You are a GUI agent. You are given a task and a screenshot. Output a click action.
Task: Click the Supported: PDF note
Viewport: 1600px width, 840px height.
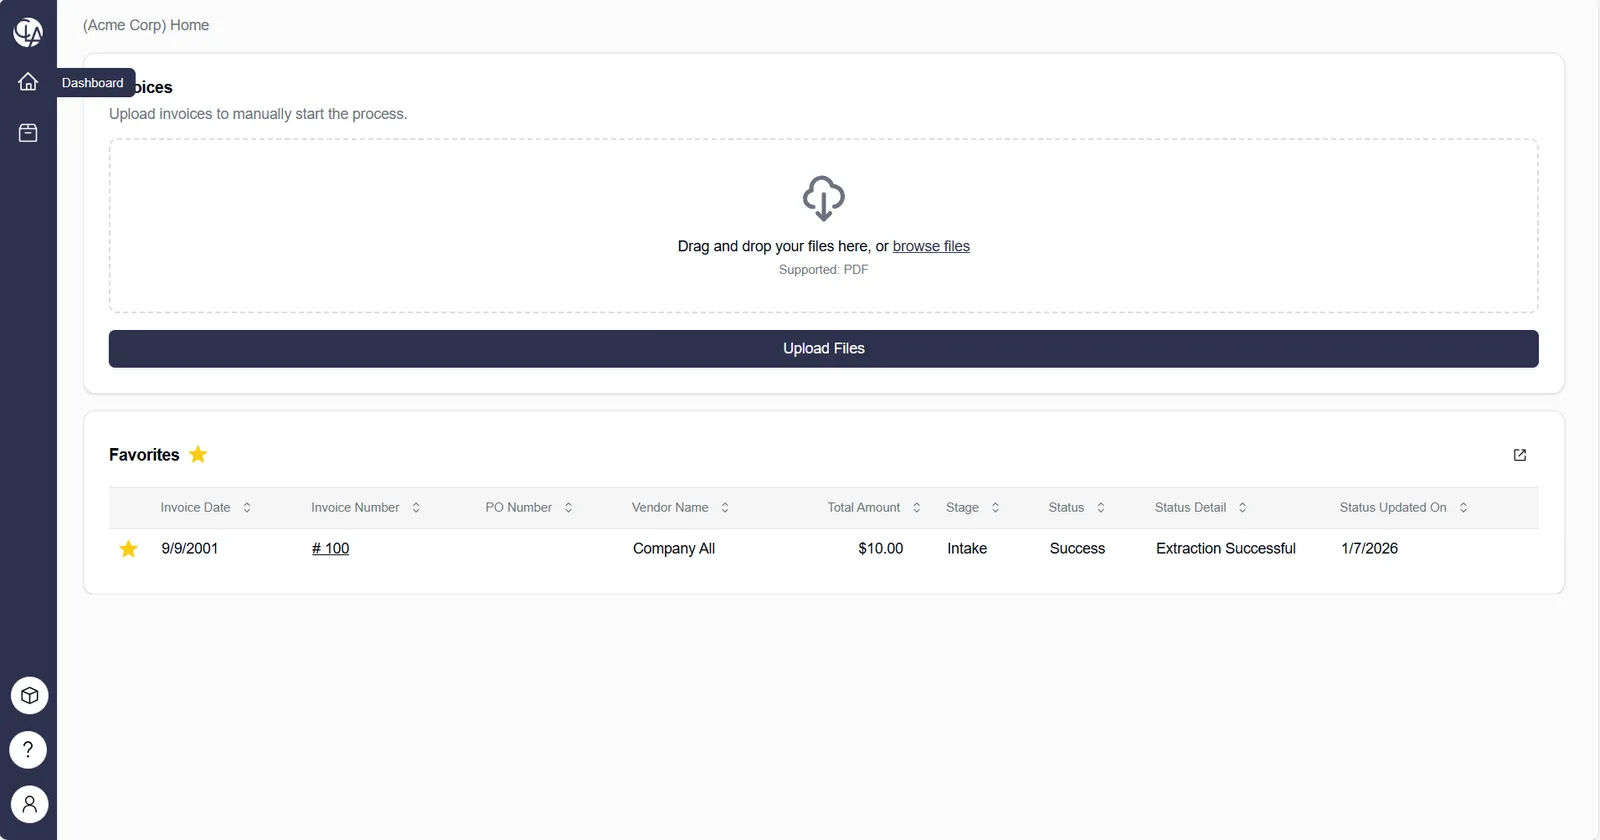(823, 270)
